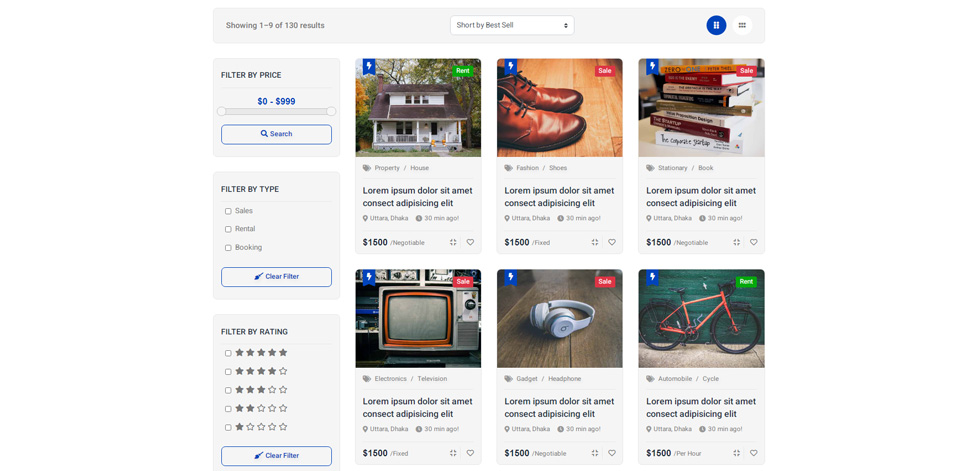Click compare icon on the Book listing
Screen dimensions: 980x471
click(736, 242)
